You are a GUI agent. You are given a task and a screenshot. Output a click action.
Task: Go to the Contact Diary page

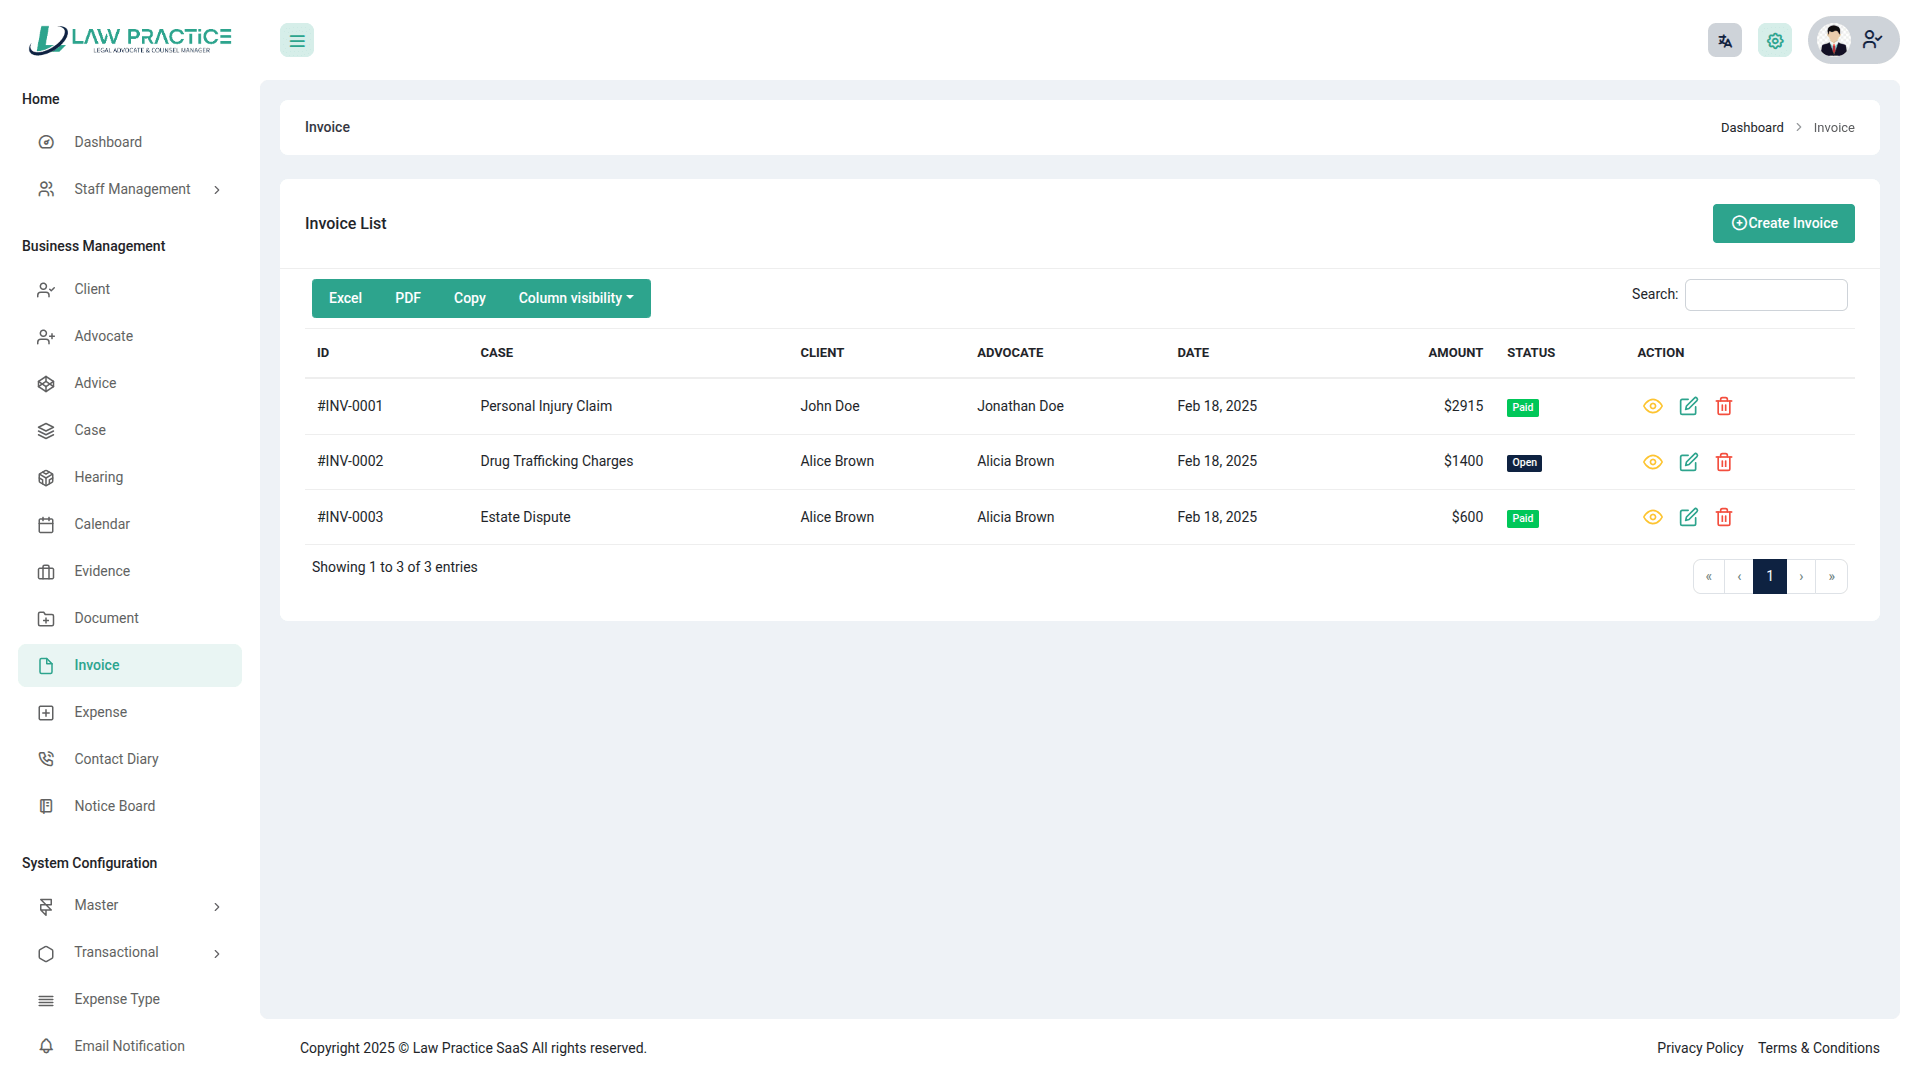116,760
